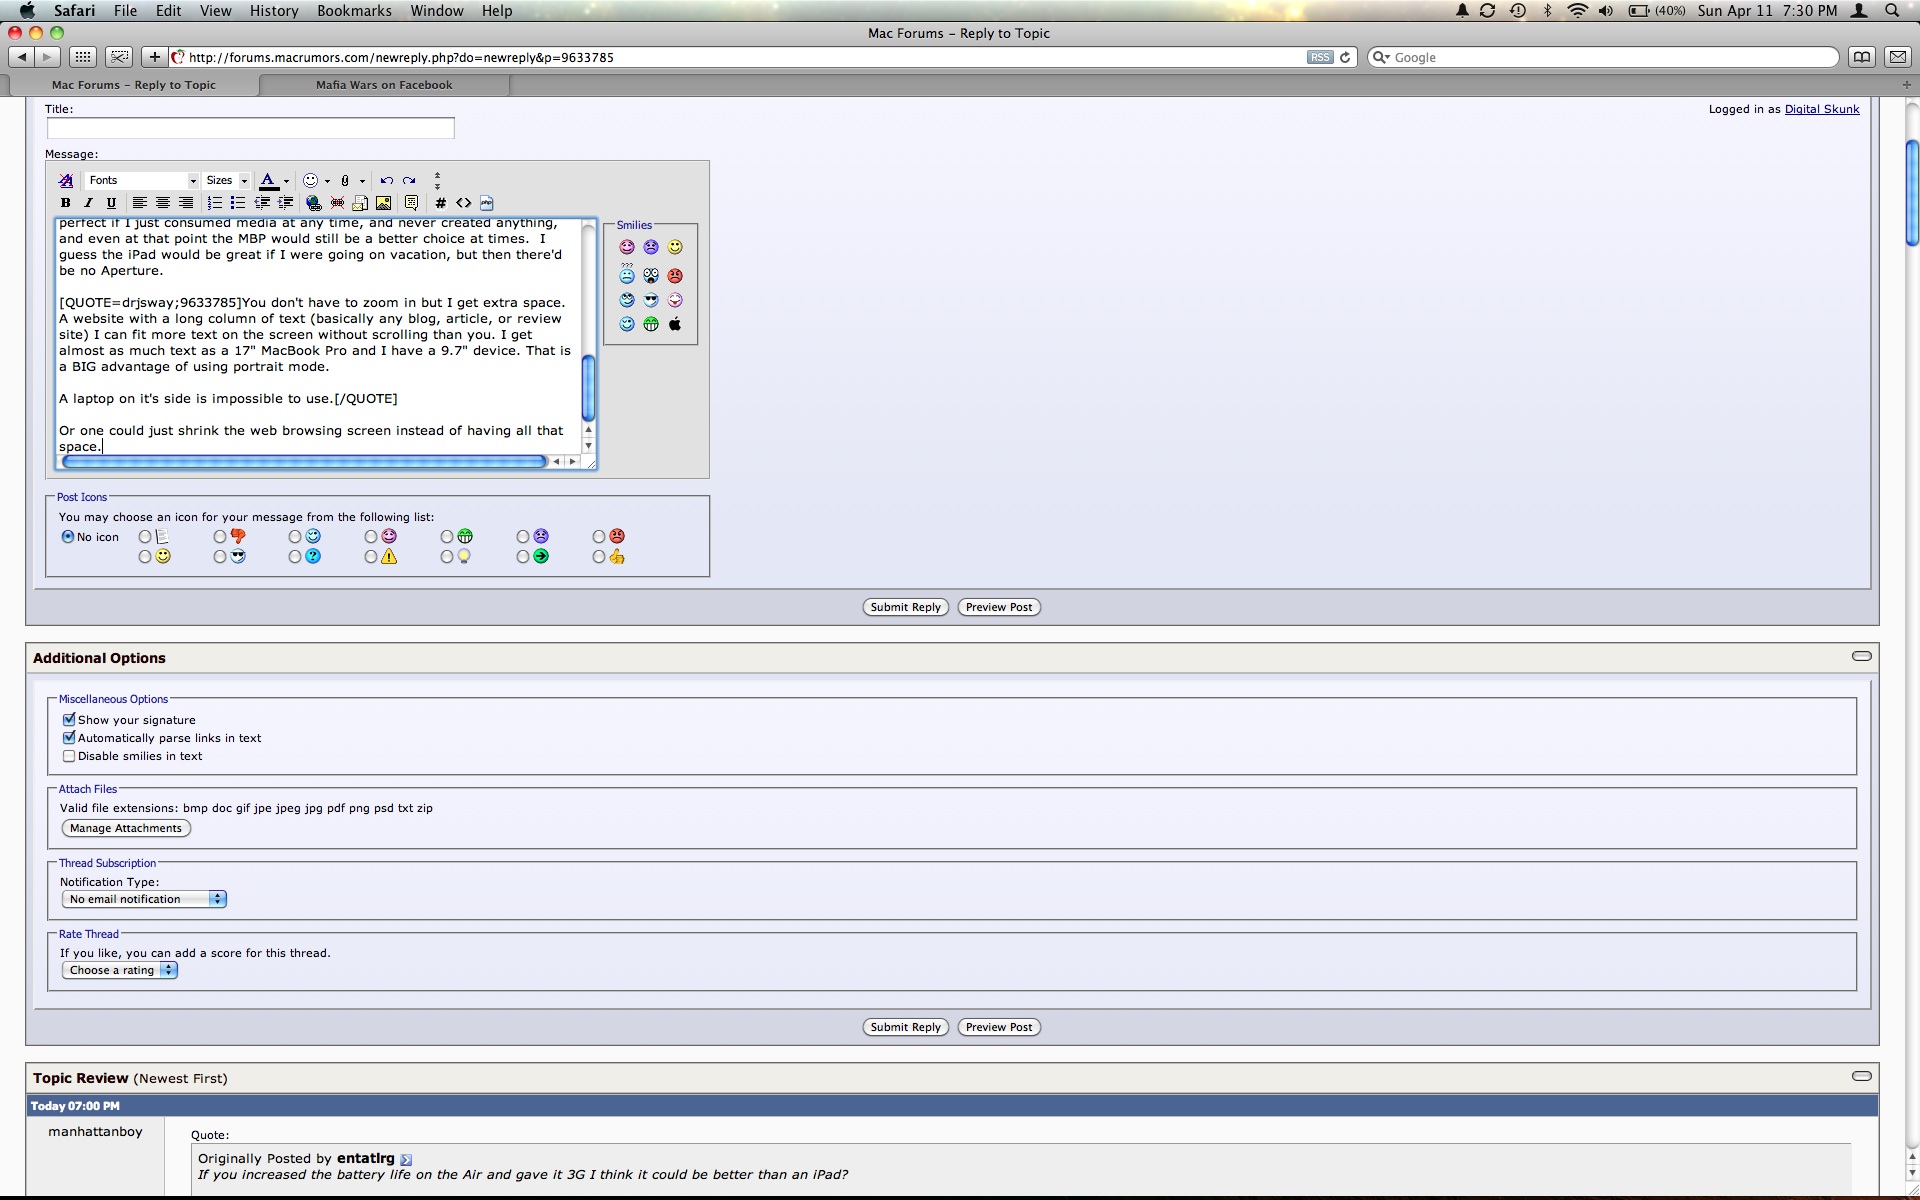
Task: Collapse the Topic Review section
Action: [x=1861, y=1077]
